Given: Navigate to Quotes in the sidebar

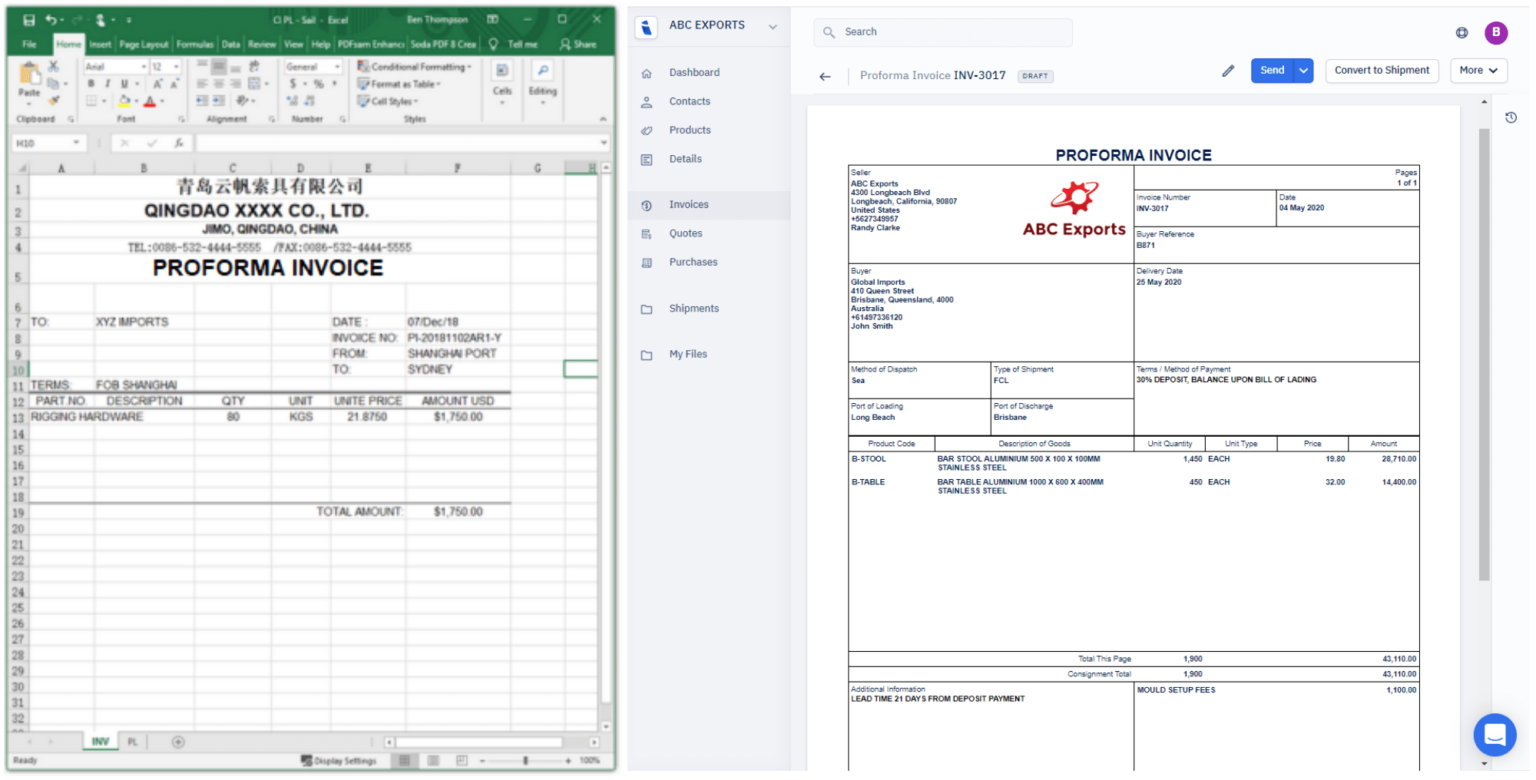Looking at the screenshot, I should tap(685, 233).
